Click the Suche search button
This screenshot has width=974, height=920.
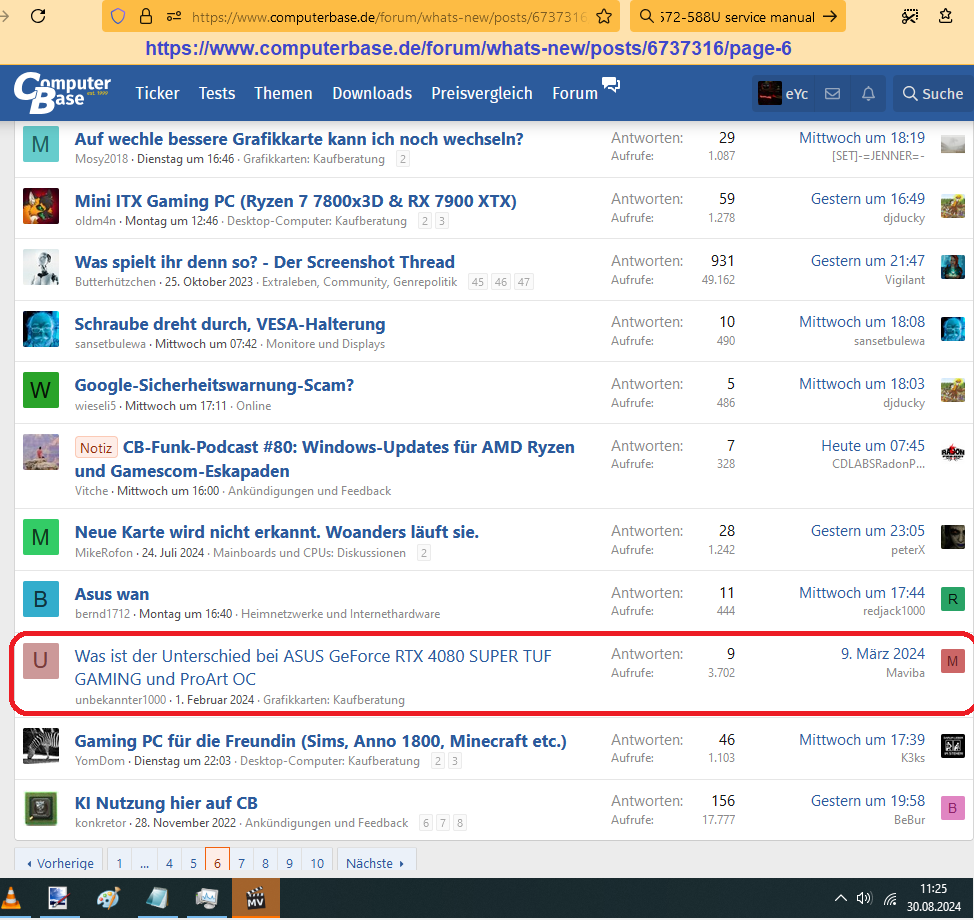(x=933, y=94)
